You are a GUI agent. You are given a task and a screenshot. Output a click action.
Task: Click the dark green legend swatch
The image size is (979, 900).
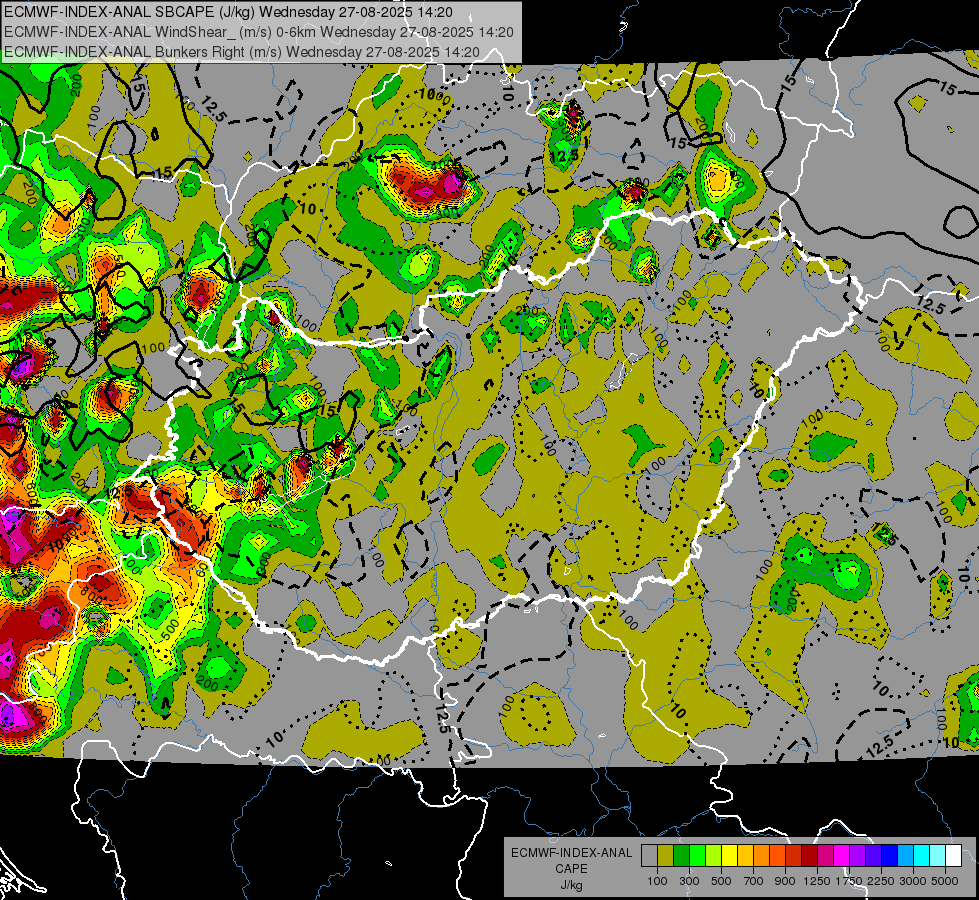681,856
